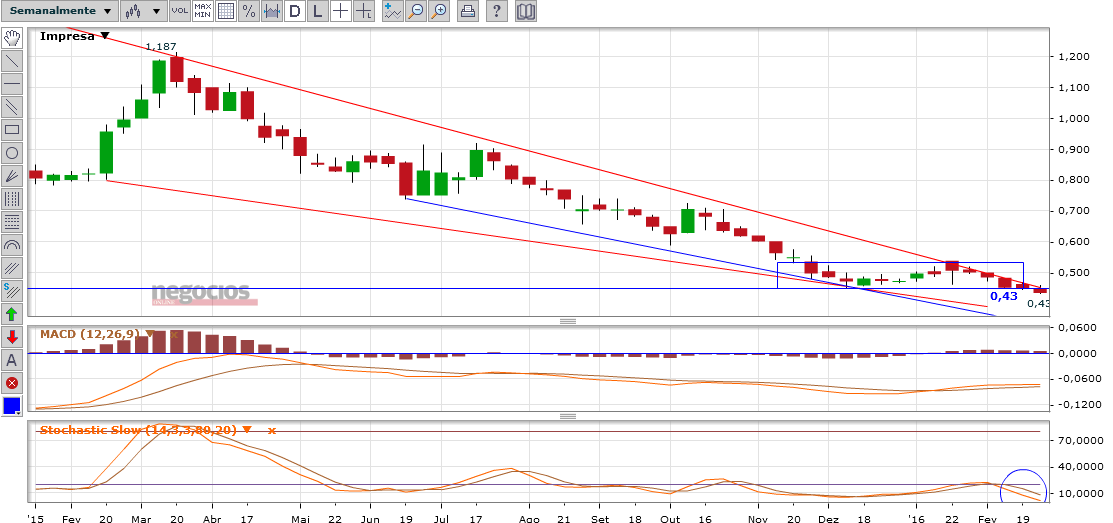The height and width of the screenshot is (523, 1113).
Task: Open the help question mark
Action: pos(497,11)
